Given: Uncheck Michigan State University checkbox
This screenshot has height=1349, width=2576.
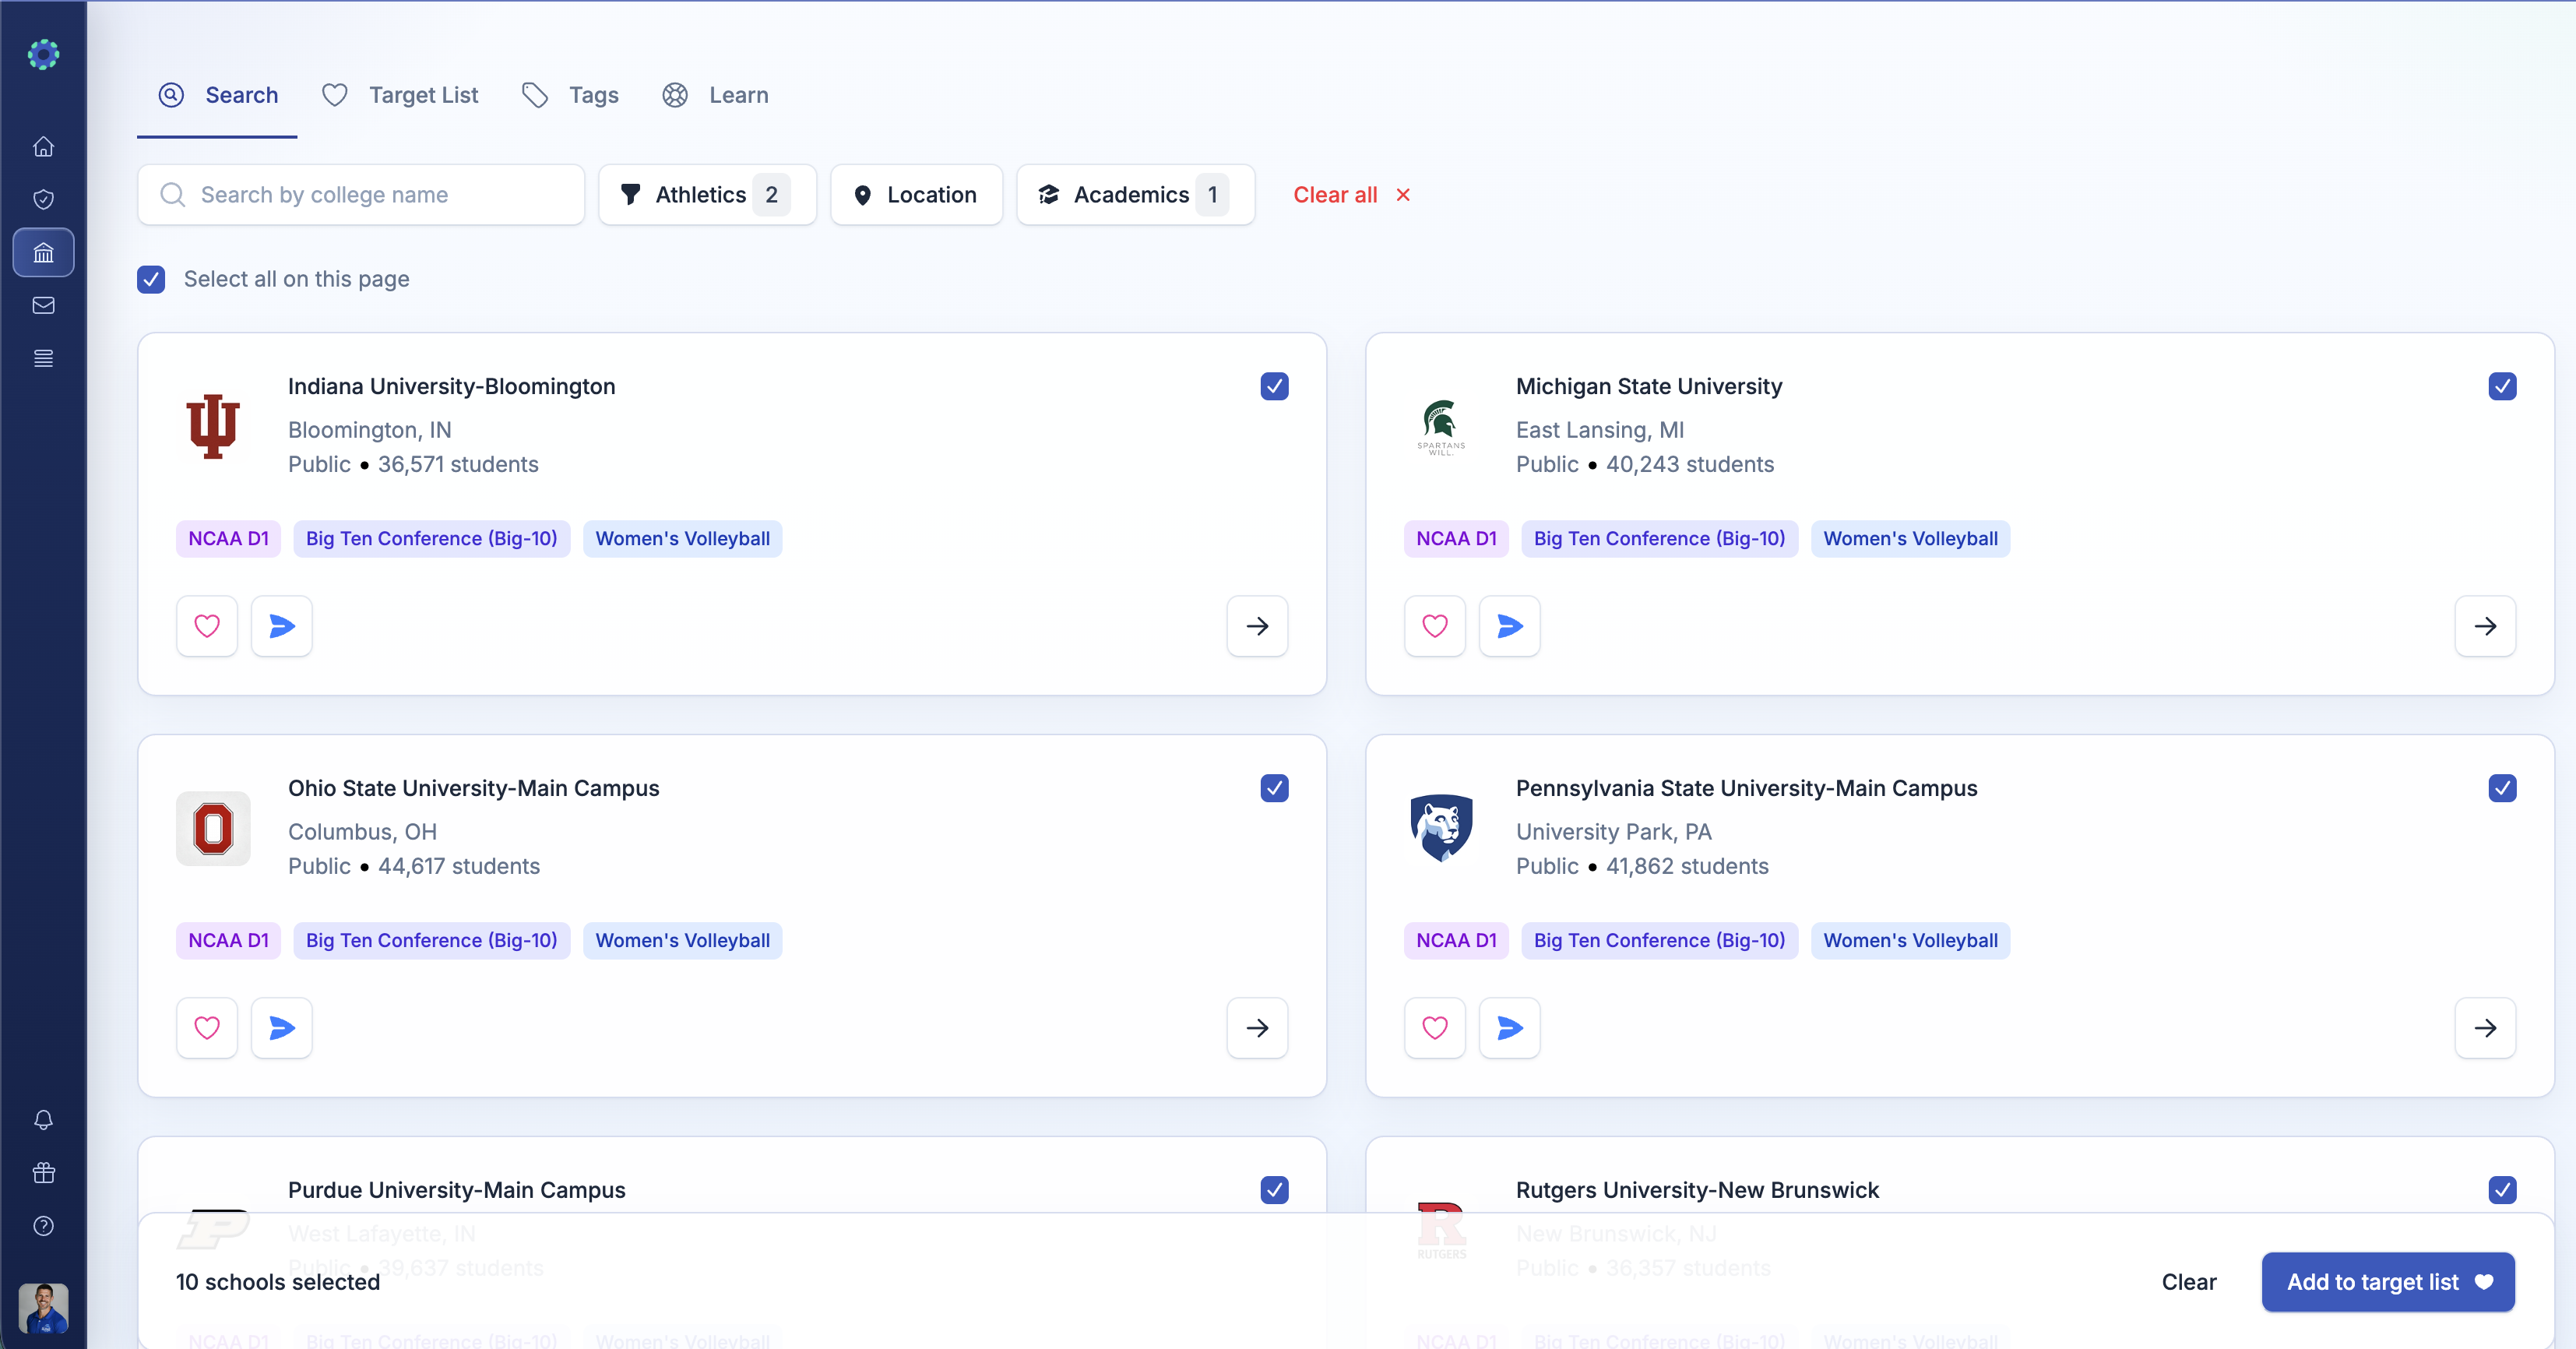Looking at the screenshot, I should click(x=2503, y=386).
